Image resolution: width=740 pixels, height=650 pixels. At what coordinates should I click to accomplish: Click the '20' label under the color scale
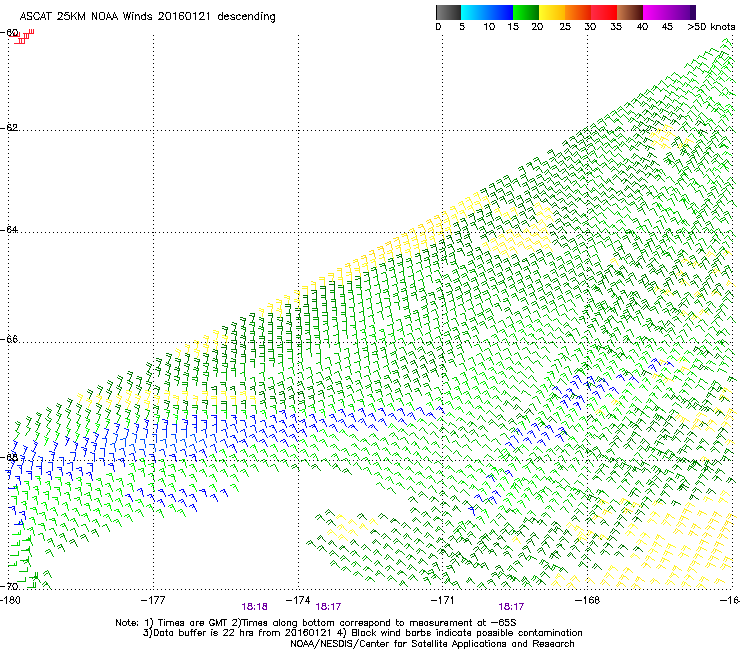[538, 27]
